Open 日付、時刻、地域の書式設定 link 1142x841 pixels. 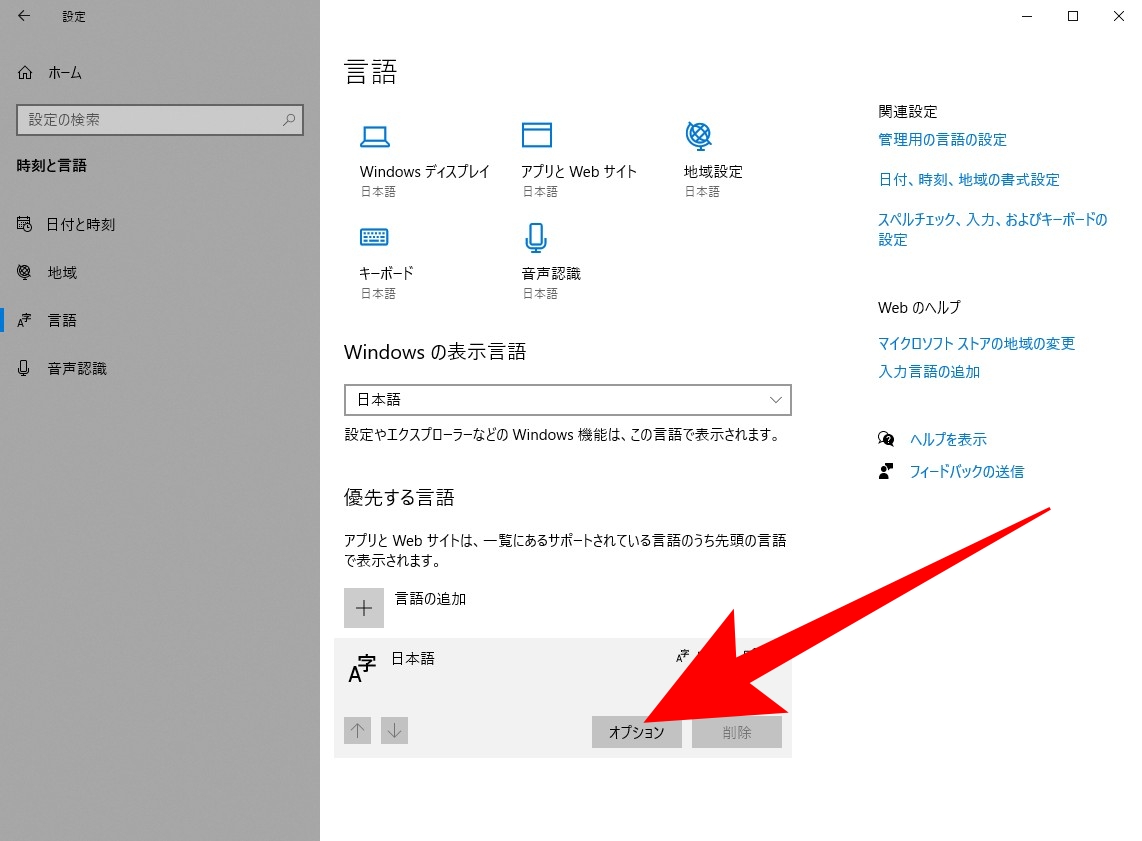tap(968, 180)
